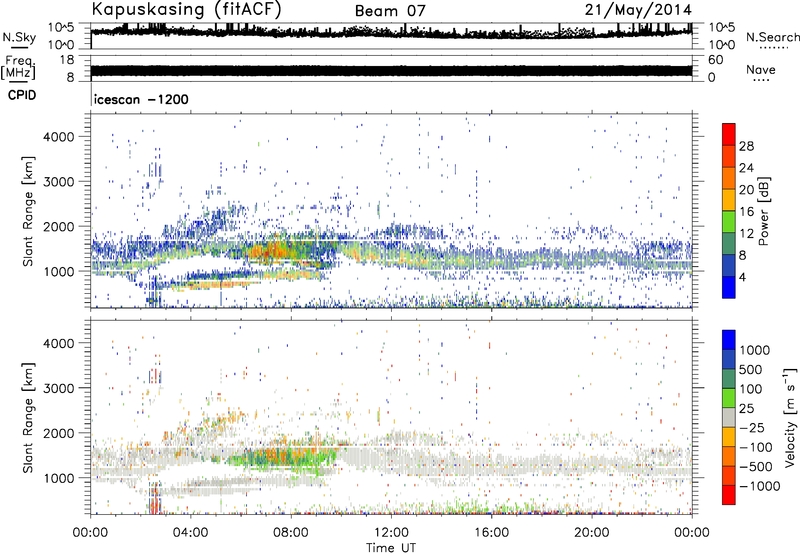Viewport: 800px width, 554px height.
Task: Click the '-100' label on Velocity color bar
Action: coord(756,447)
